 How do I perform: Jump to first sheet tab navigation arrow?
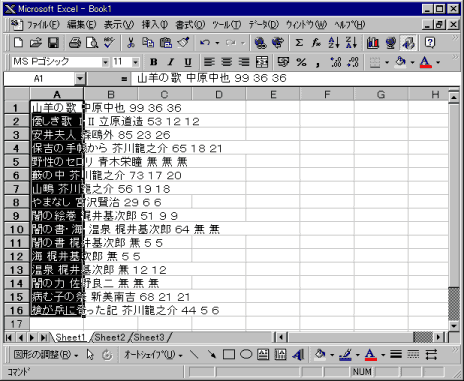(x=9, y=338)
